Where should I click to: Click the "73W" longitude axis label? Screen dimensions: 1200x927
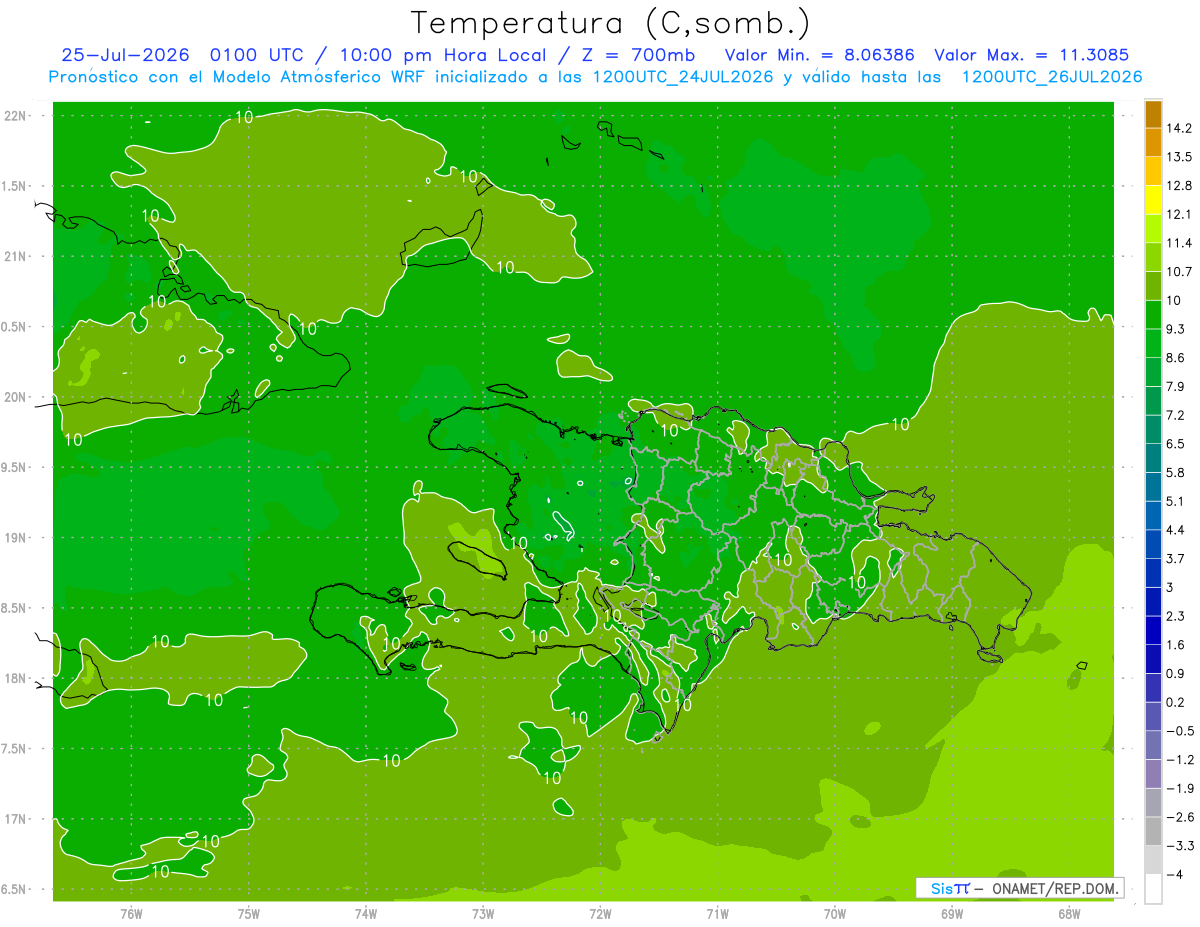click(483, 914)
